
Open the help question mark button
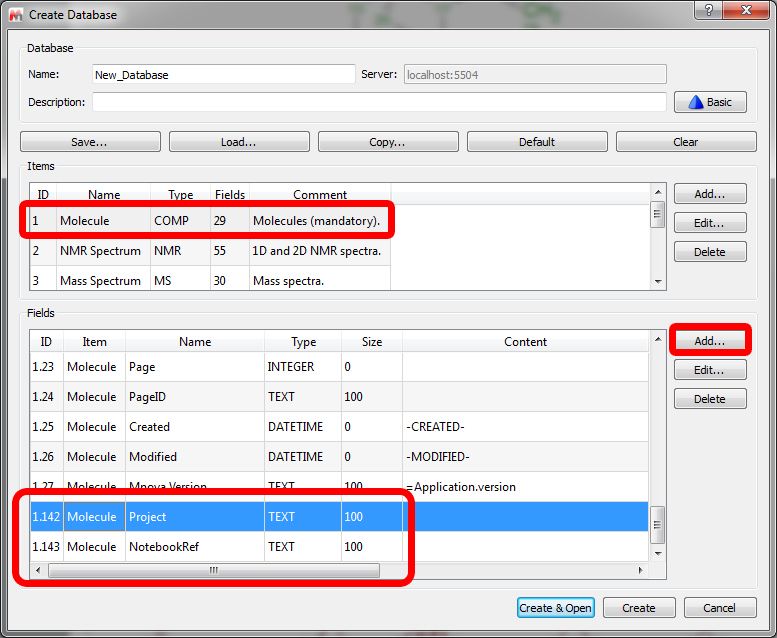pos(709,10)
